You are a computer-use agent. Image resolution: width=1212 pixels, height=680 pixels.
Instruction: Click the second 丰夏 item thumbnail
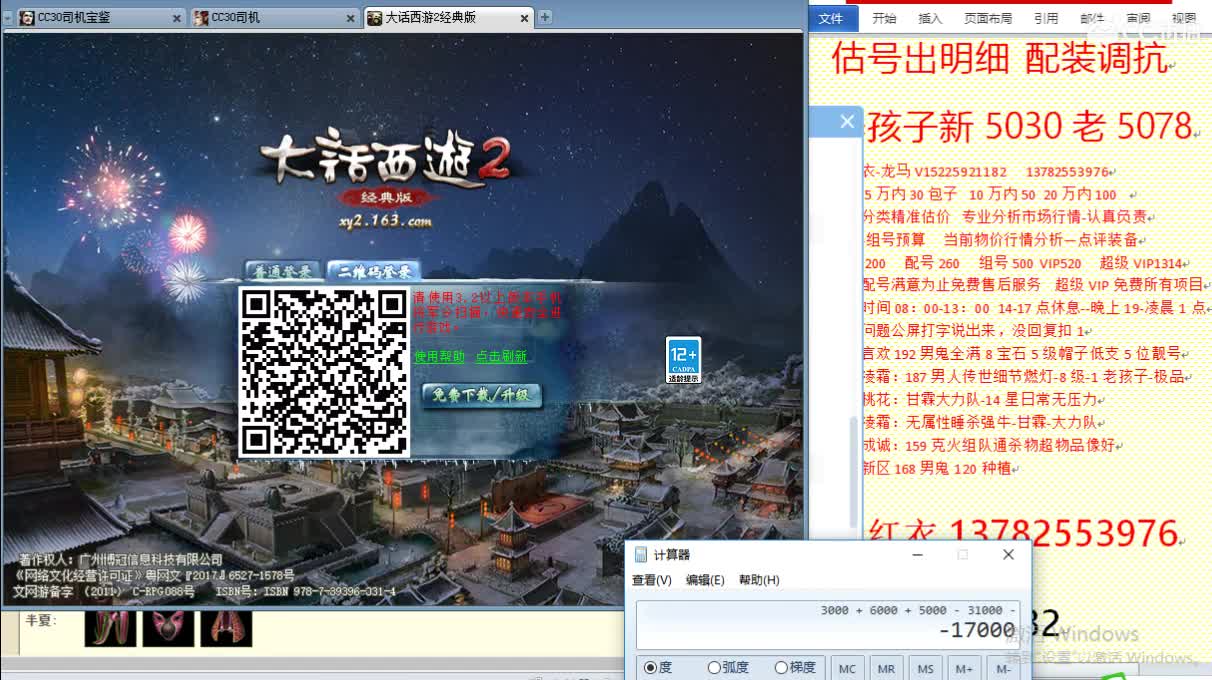[168, 628]
